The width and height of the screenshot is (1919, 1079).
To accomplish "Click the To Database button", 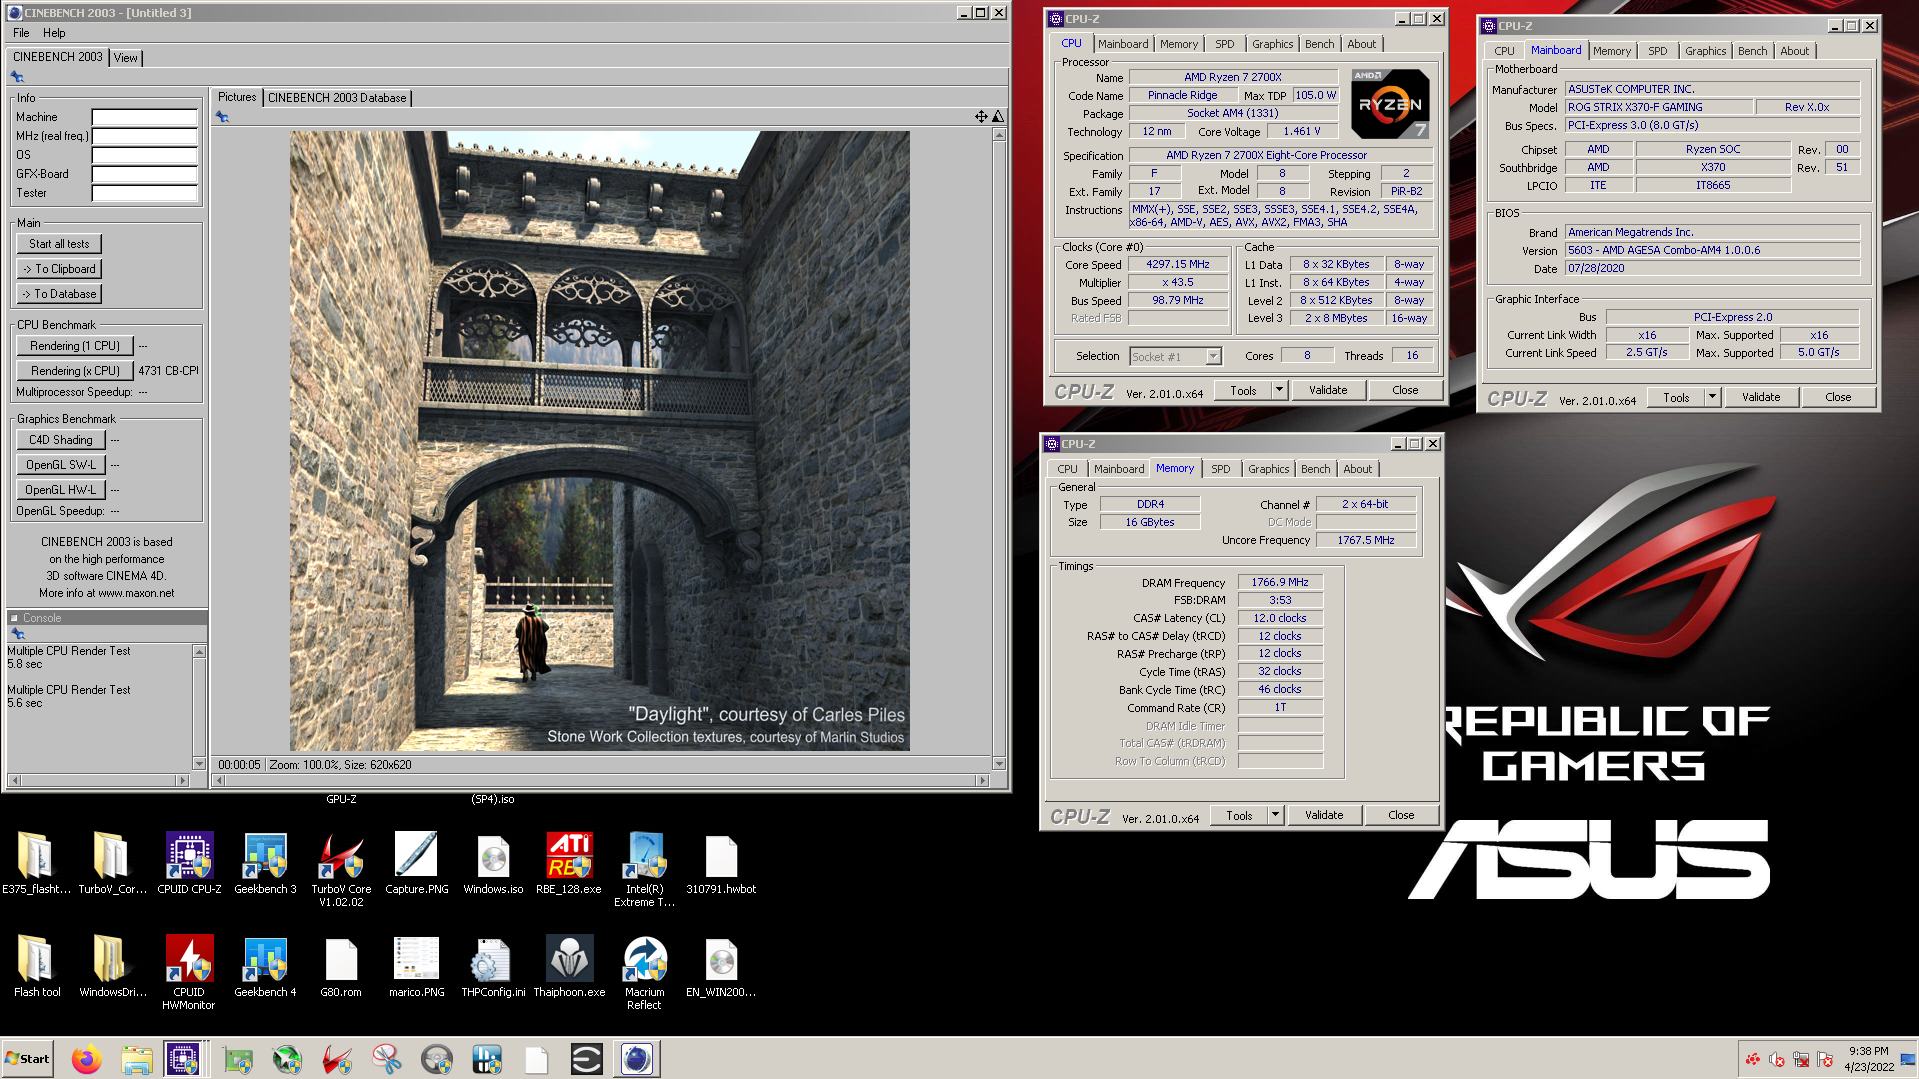I will click(59, 294).
